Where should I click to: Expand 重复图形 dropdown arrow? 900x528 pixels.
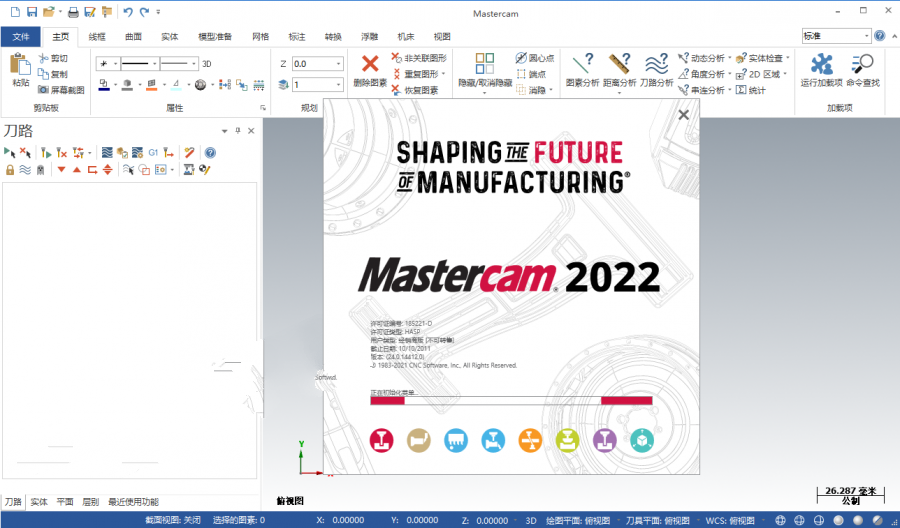coord(444,74)
